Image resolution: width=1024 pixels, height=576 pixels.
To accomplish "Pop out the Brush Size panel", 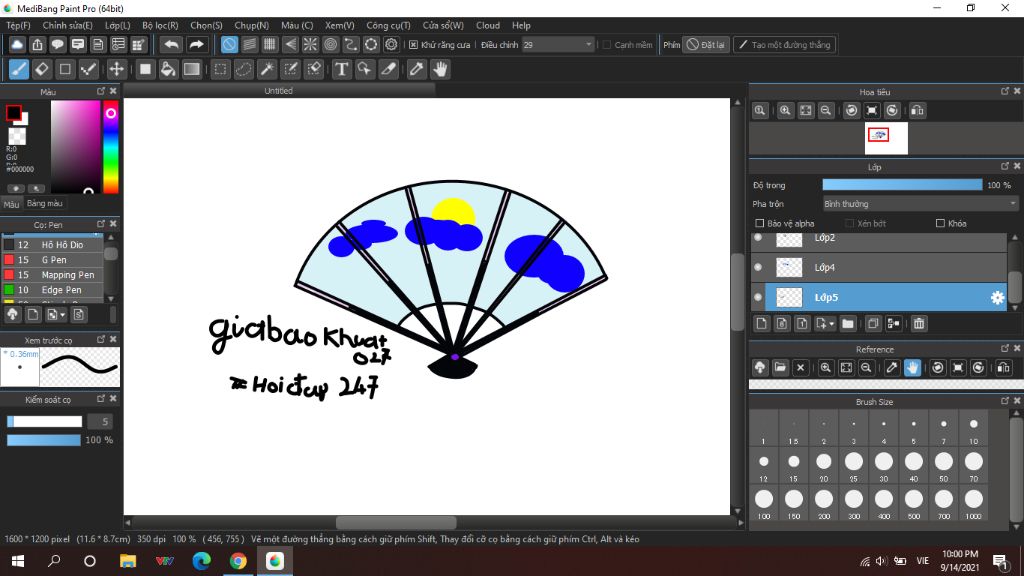I will [x=1004, y=401].
